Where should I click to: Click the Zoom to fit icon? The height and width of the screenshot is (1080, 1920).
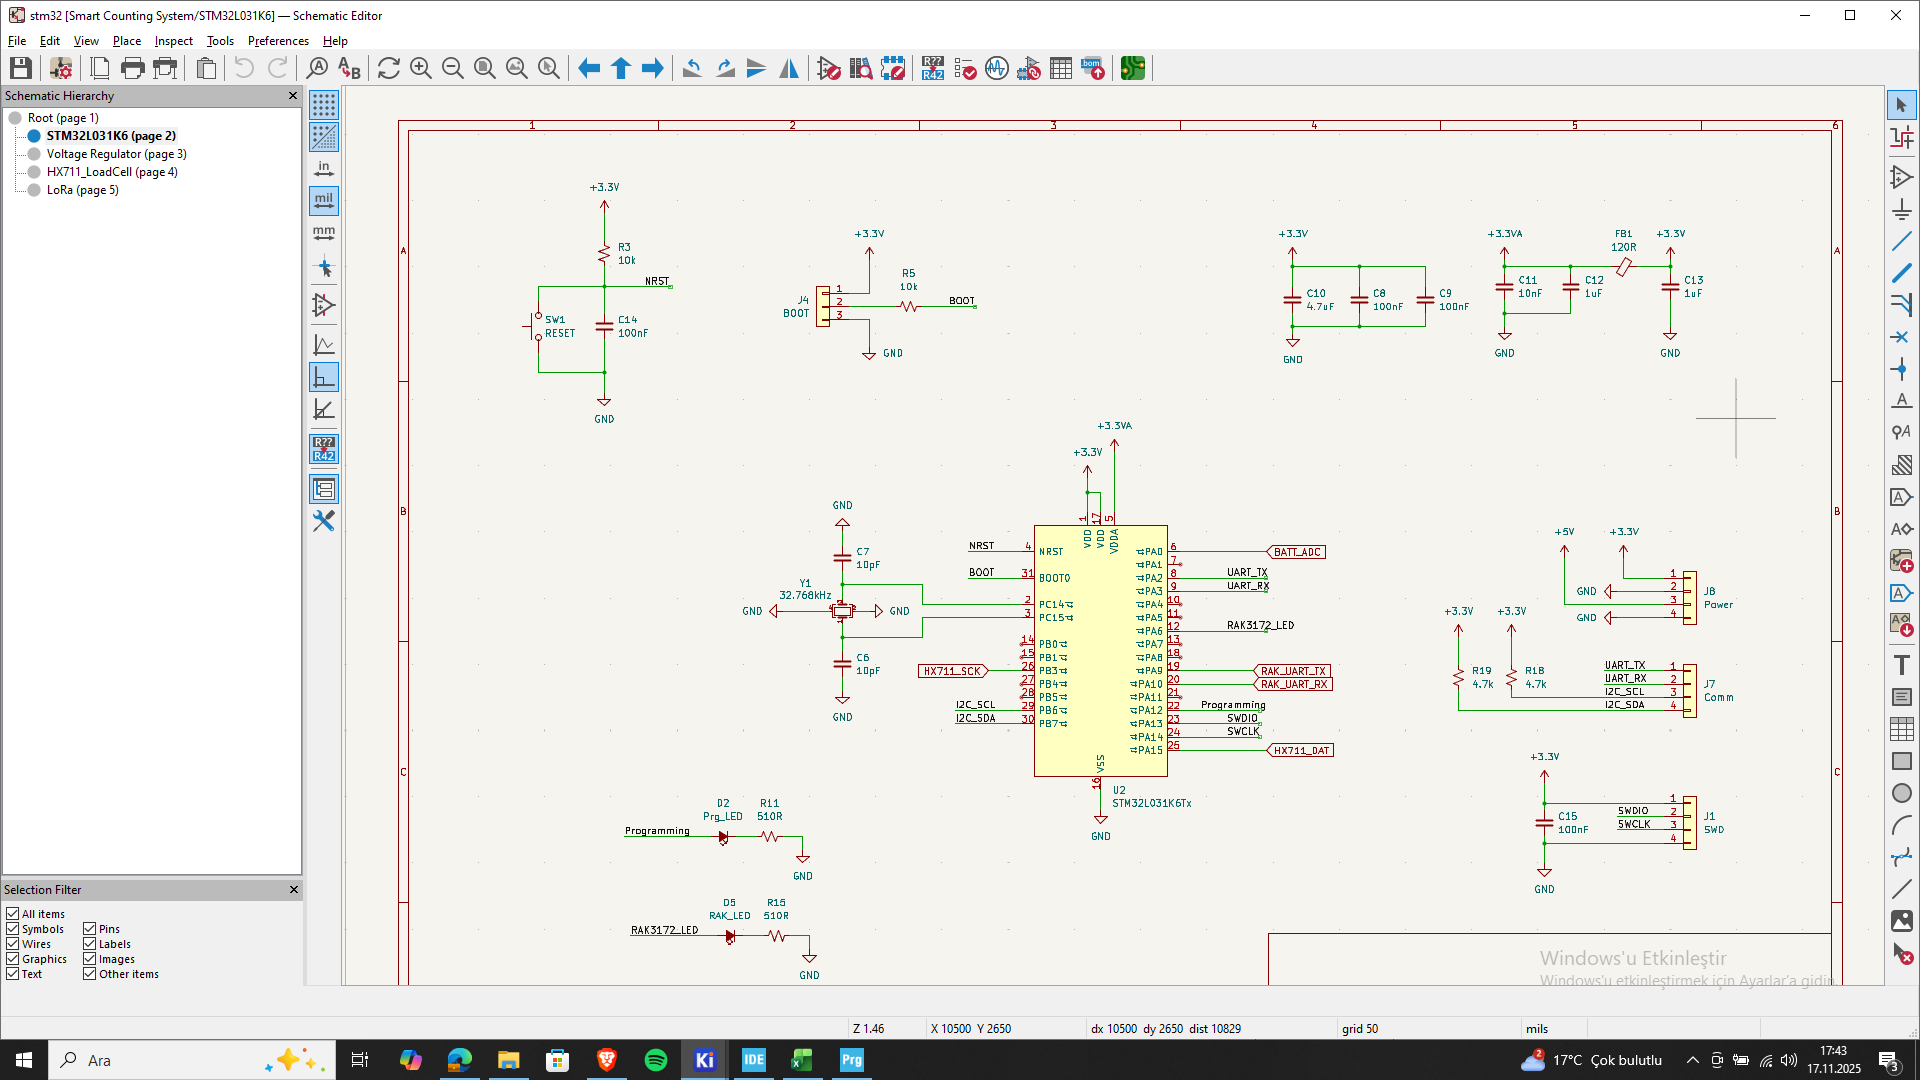coord(485,68)
